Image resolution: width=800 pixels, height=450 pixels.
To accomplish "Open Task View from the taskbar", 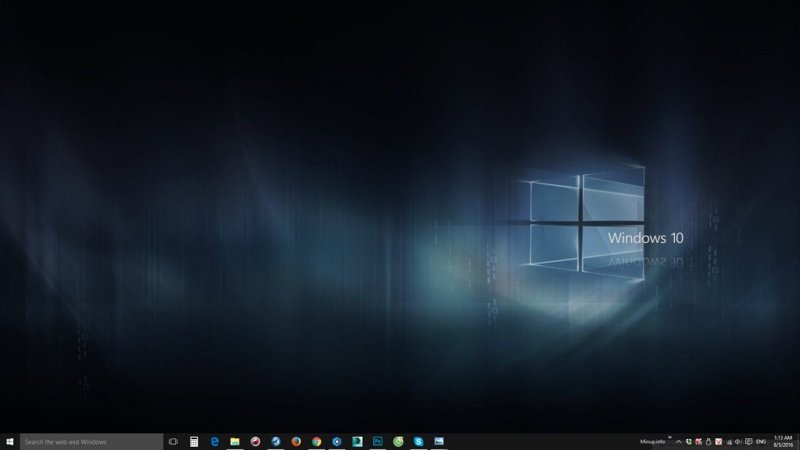I will pyautogui.click(x=173, y=442).
